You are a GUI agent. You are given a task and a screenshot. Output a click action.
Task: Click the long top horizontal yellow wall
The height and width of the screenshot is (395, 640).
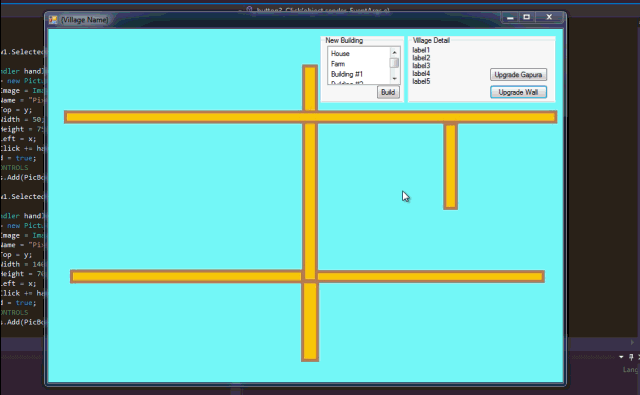click(311, 117)
